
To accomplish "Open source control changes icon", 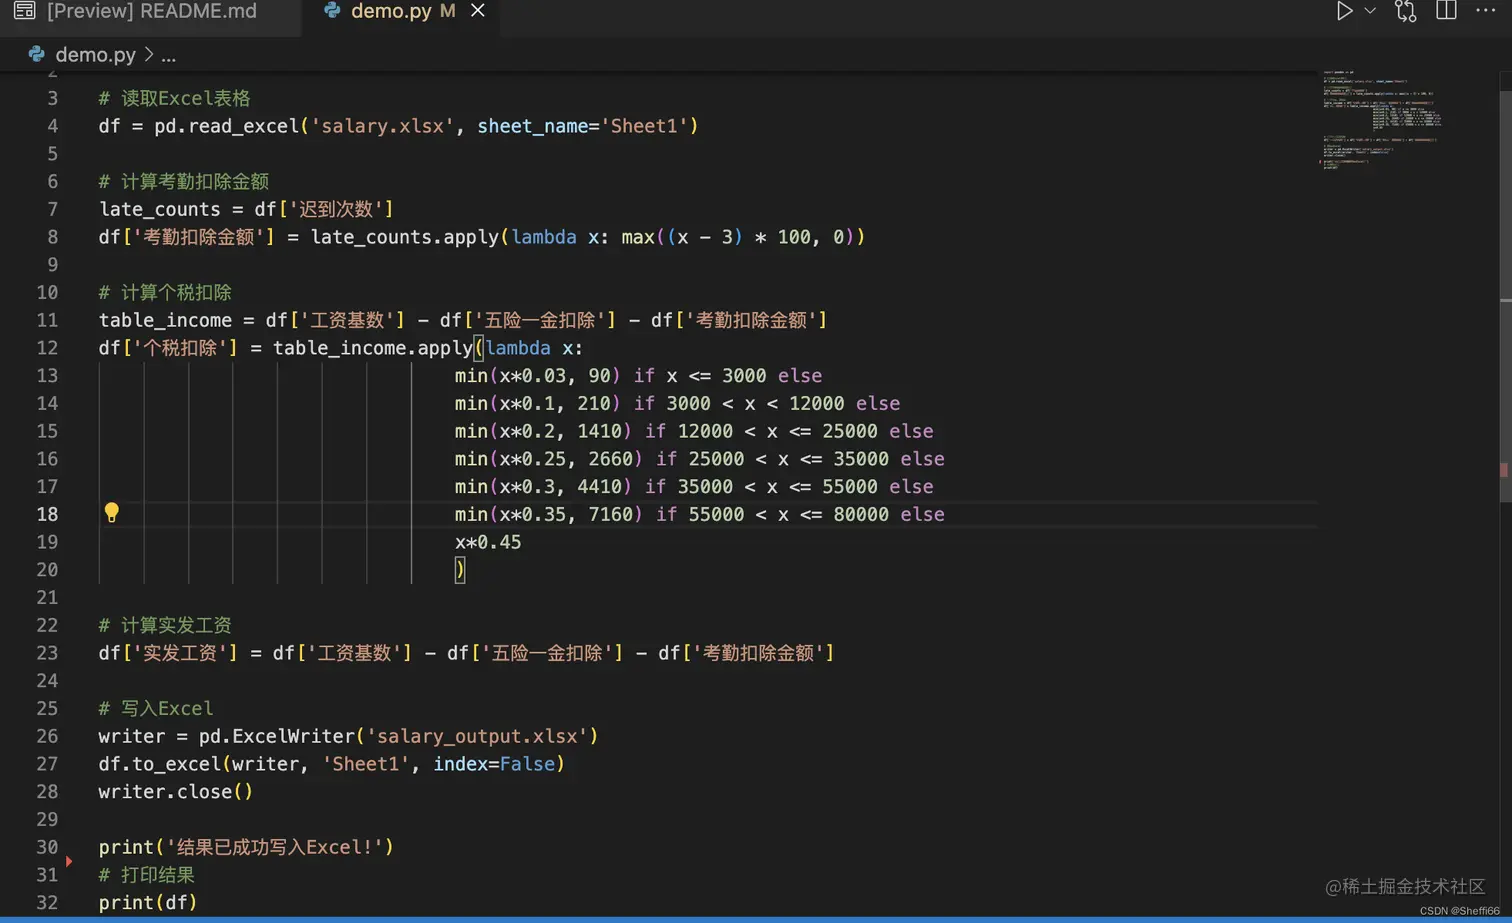I will (1406, 11).
